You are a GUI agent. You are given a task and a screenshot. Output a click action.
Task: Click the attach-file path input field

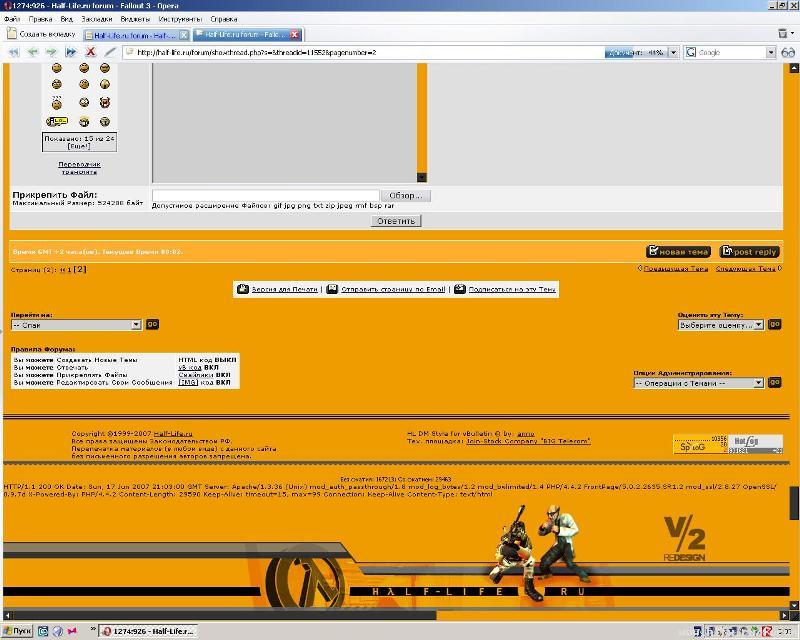tap(265, 196)
